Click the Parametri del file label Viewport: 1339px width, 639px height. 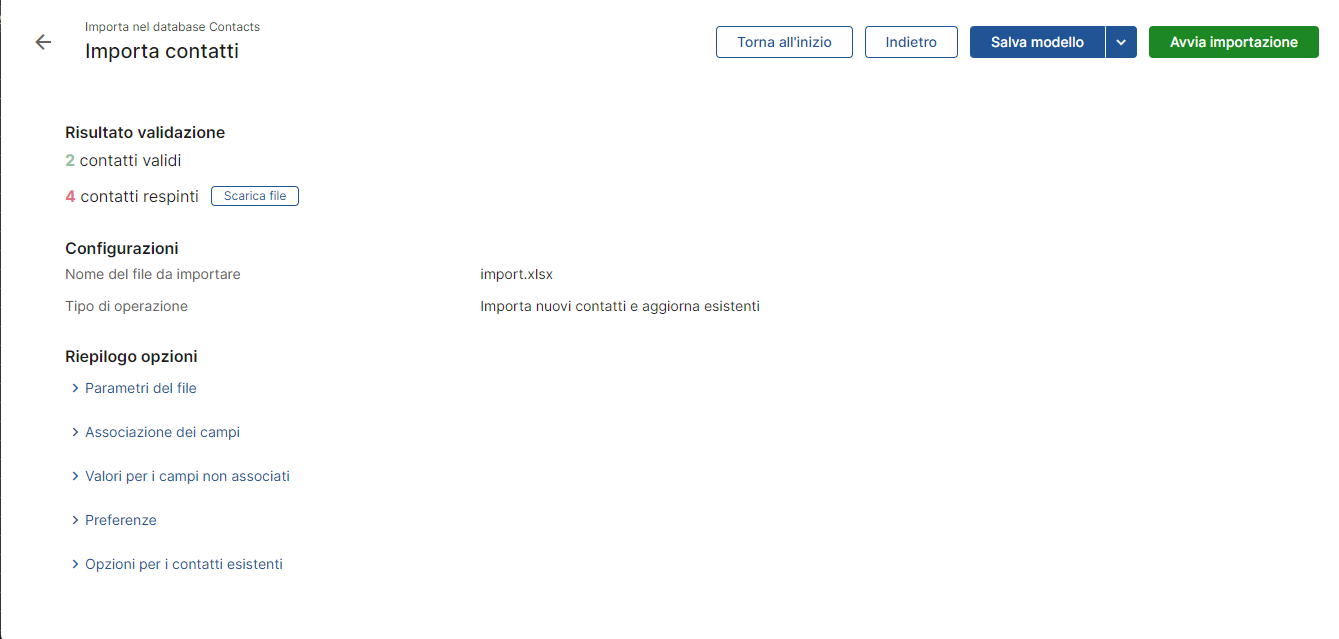tap(141, 388)
